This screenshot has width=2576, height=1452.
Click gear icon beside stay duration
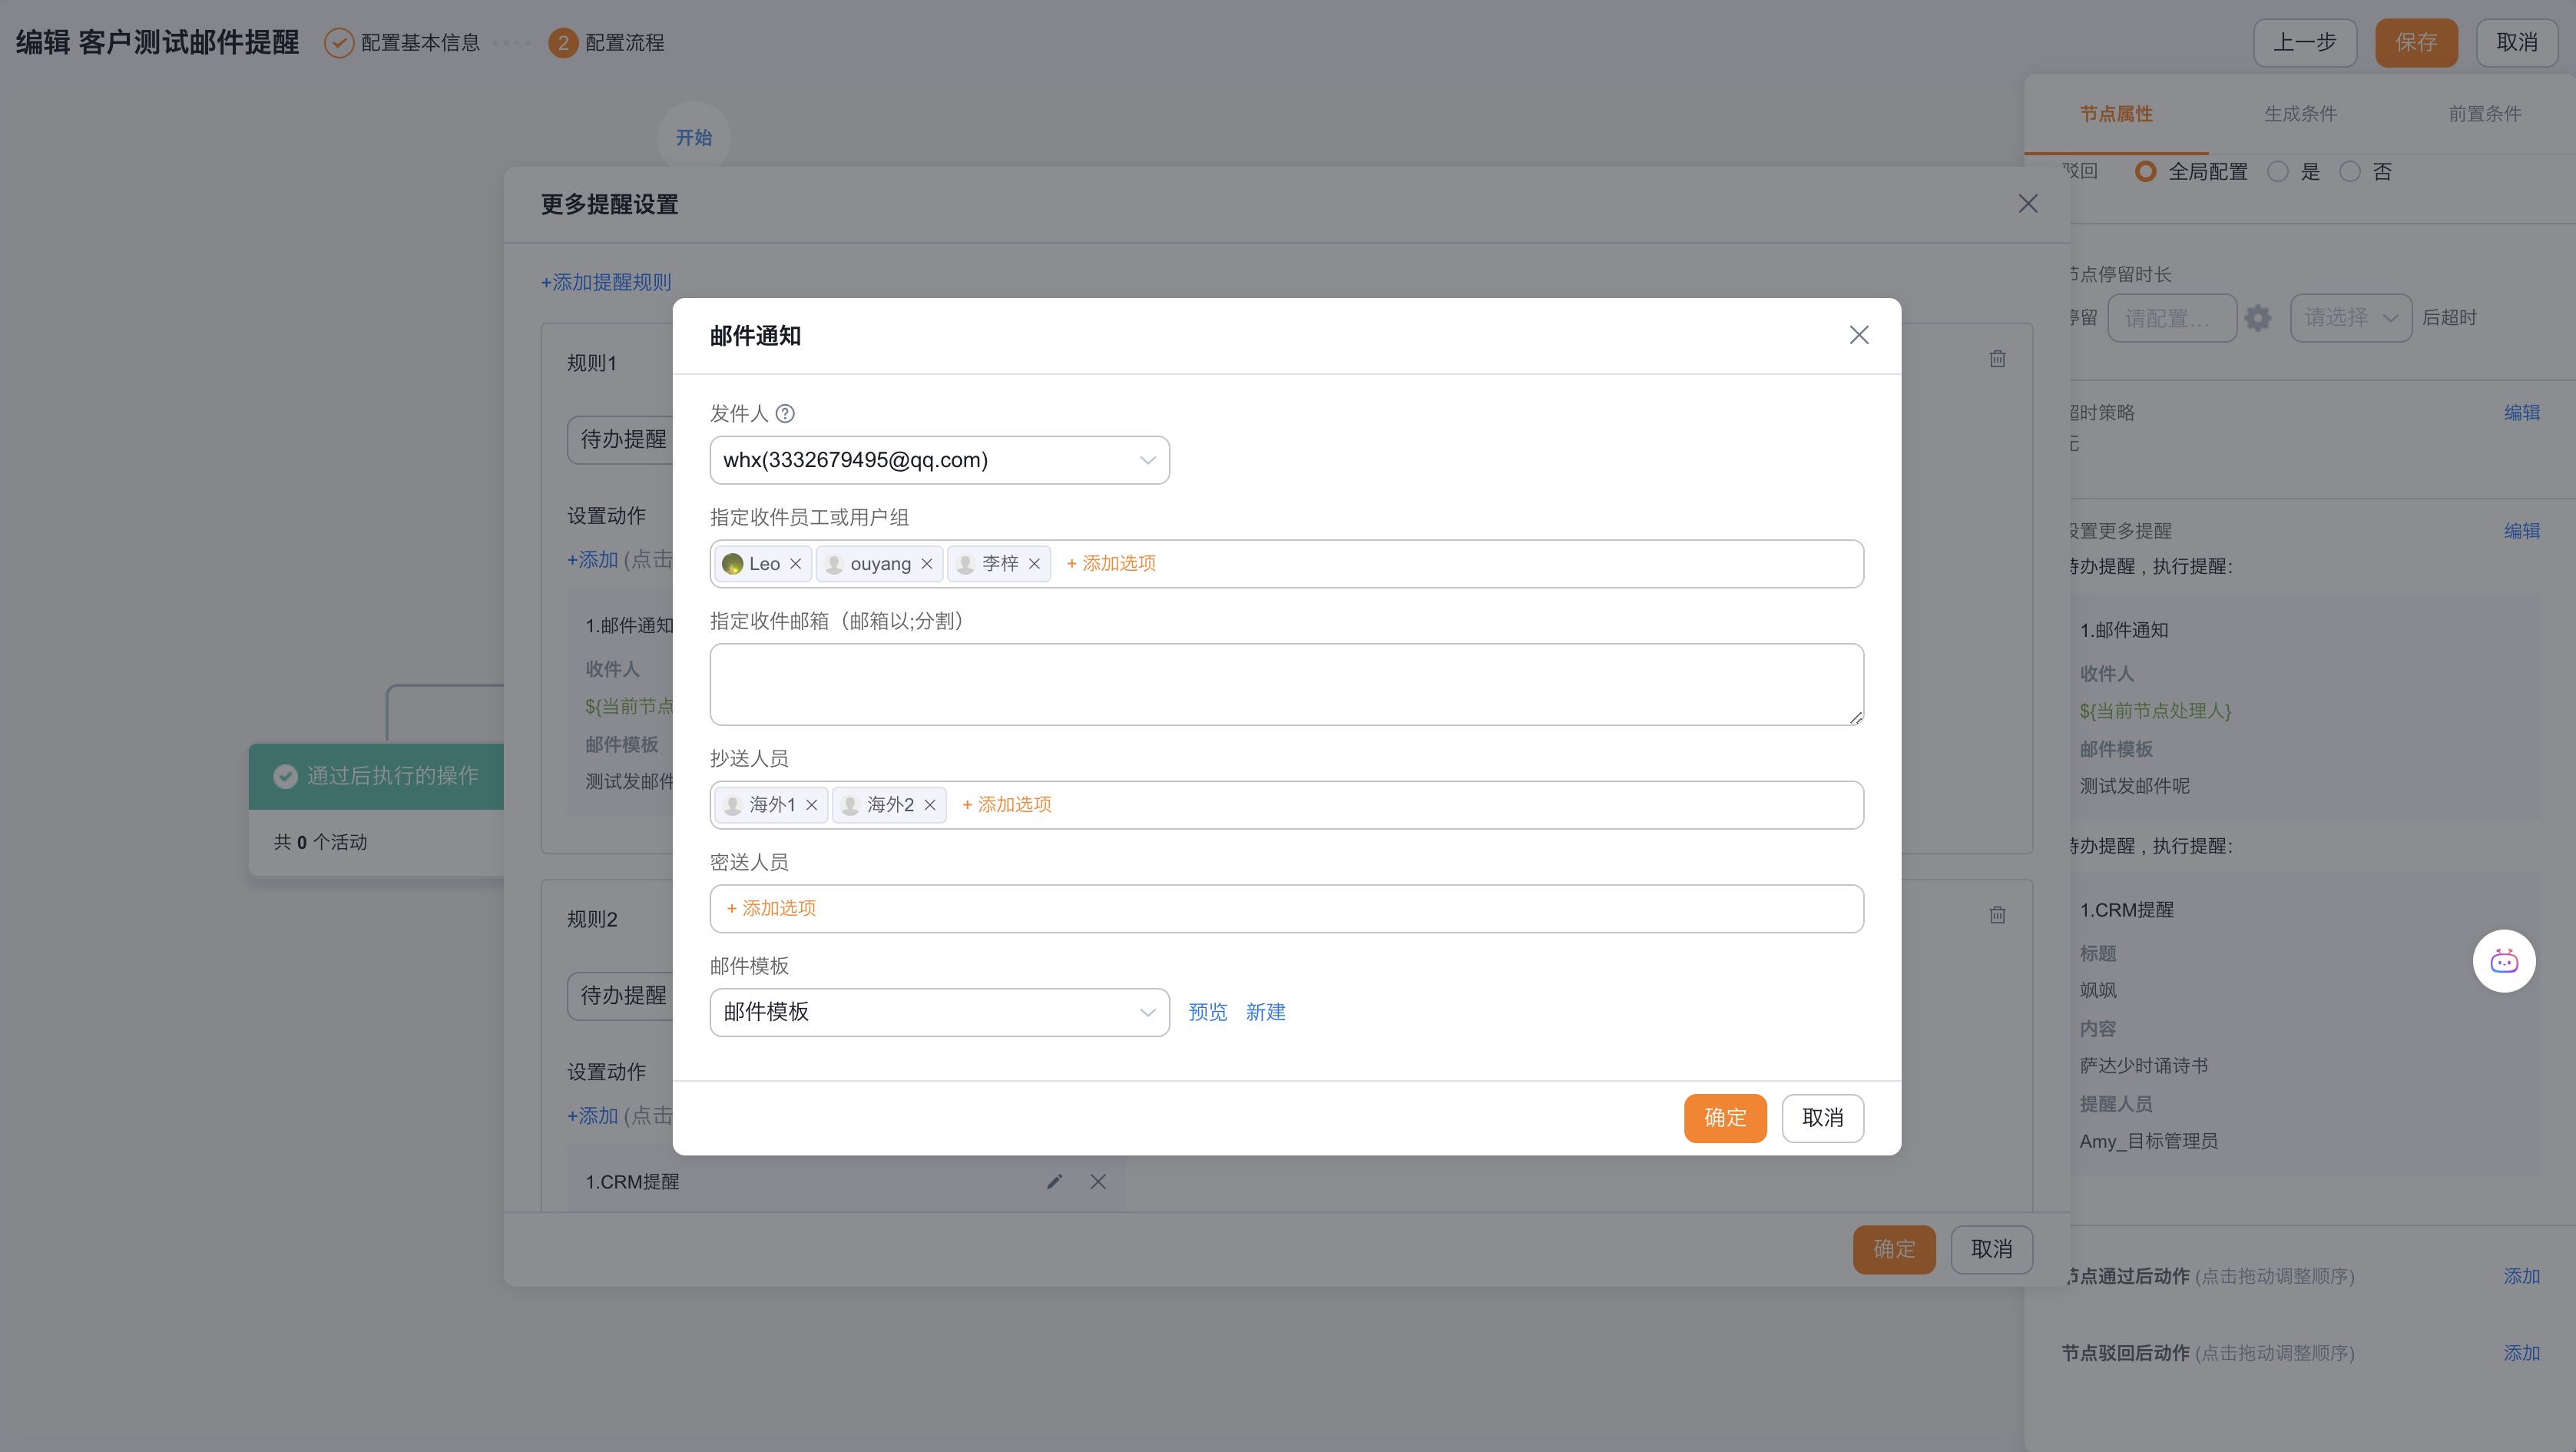(x=2258, y=318)
